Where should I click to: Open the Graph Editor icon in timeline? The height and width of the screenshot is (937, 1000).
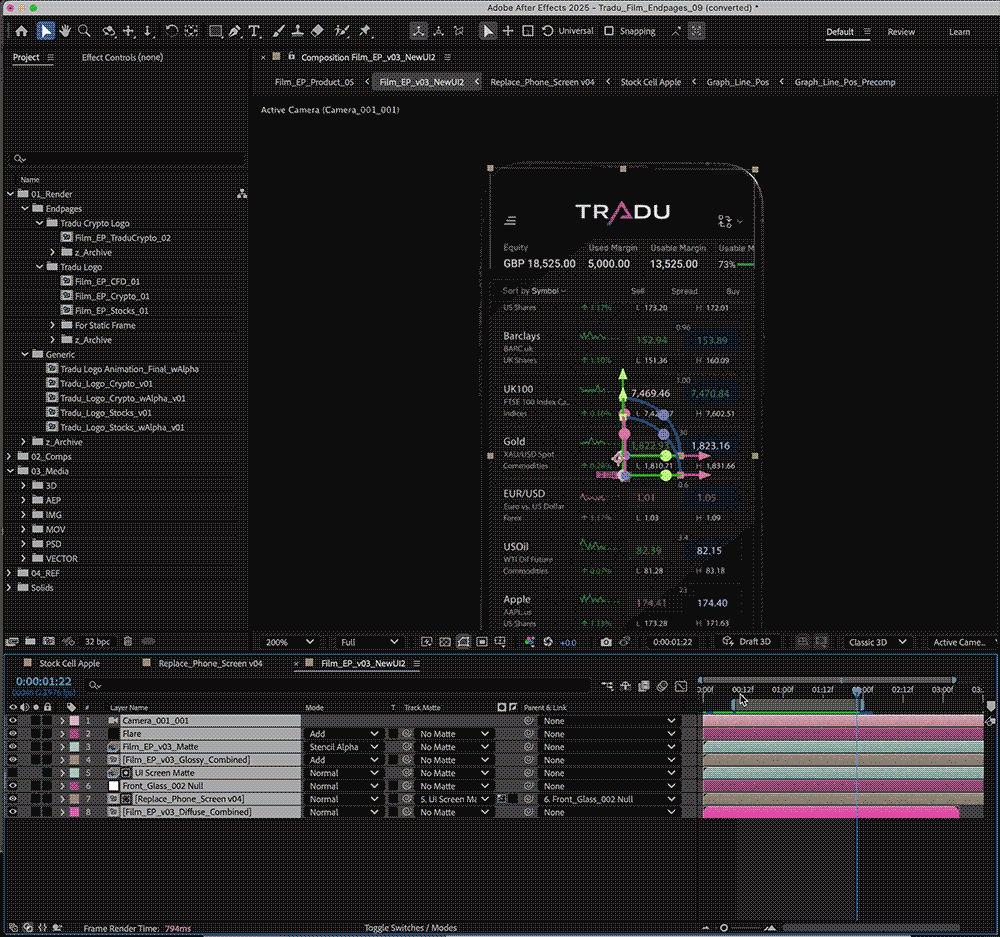click(681, 686)
